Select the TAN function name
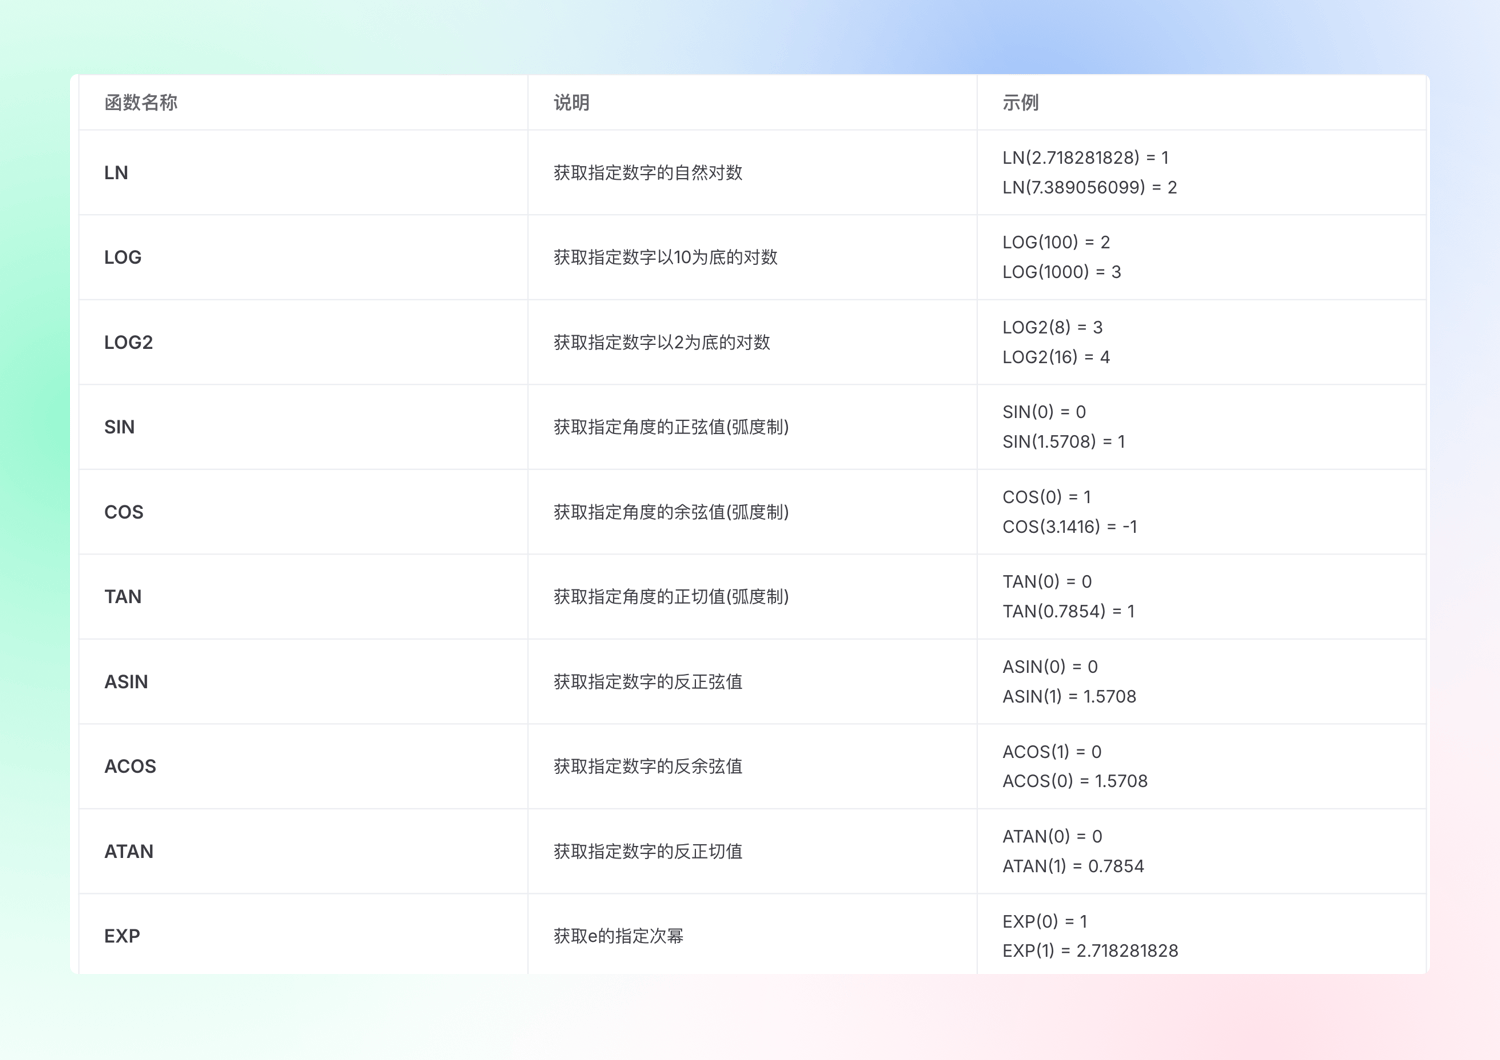The height and width of the screenshot is (1060, 1500). pos(123,597)
